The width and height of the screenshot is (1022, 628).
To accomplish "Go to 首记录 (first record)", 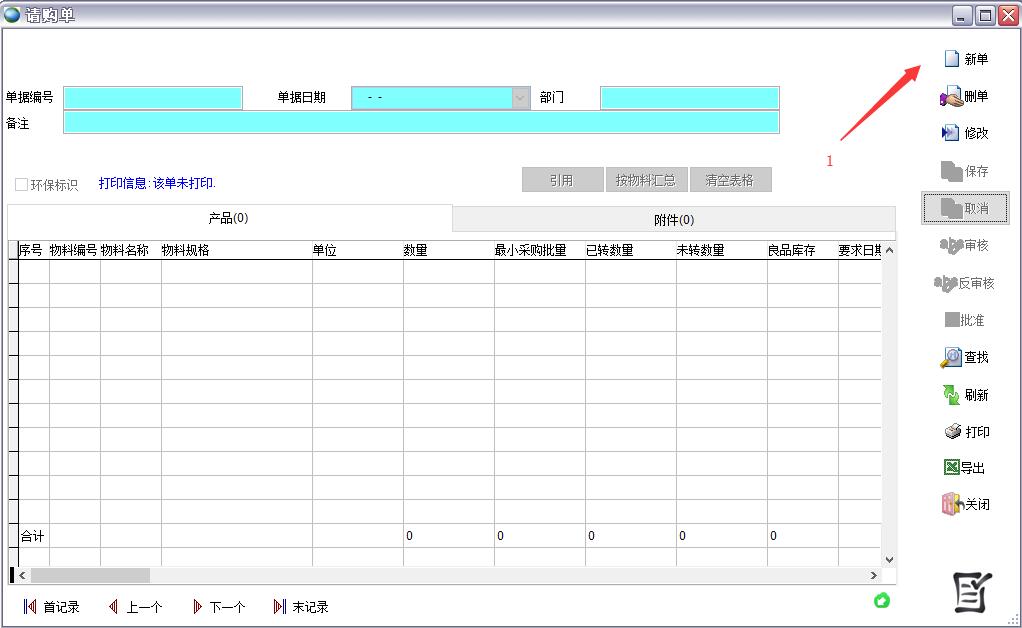I will 30,607.
